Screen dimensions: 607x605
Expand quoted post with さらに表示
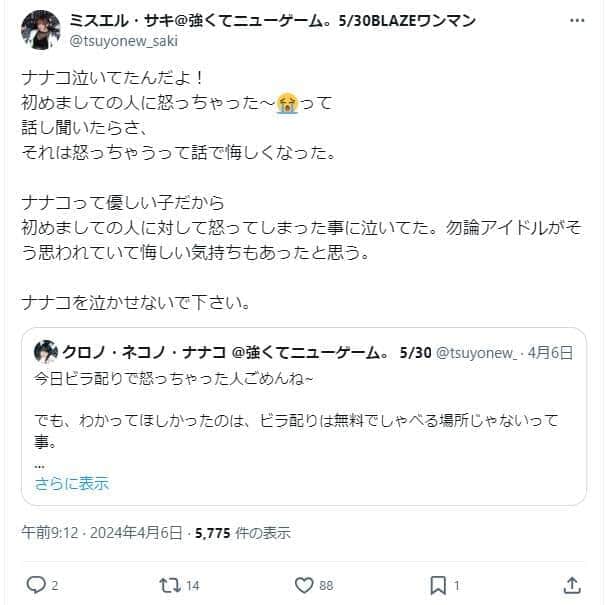pyautogui.click(x=72, y=483)
